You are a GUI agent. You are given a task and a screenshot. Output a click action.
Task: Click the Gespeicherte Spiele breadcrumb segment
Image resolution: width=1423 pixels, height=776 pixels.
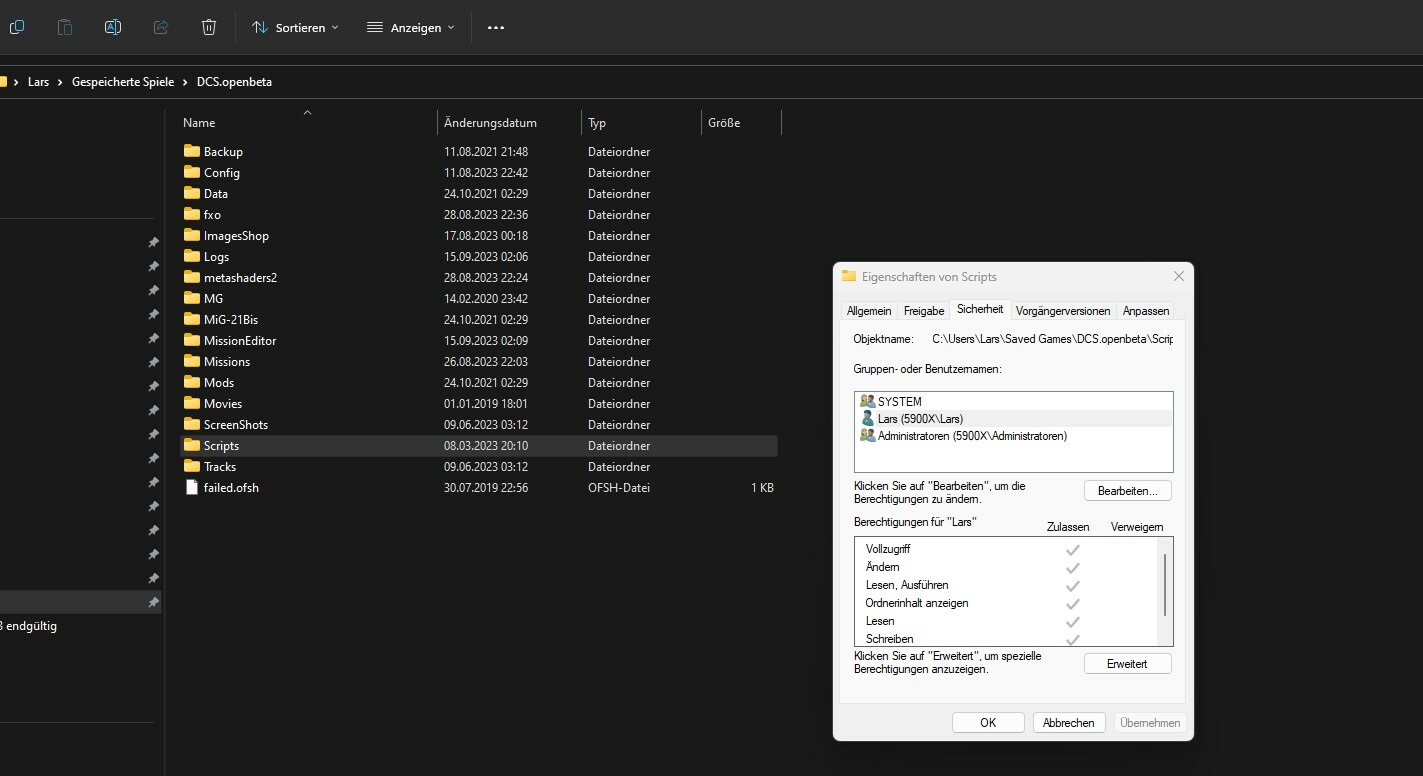coord(123,82)
